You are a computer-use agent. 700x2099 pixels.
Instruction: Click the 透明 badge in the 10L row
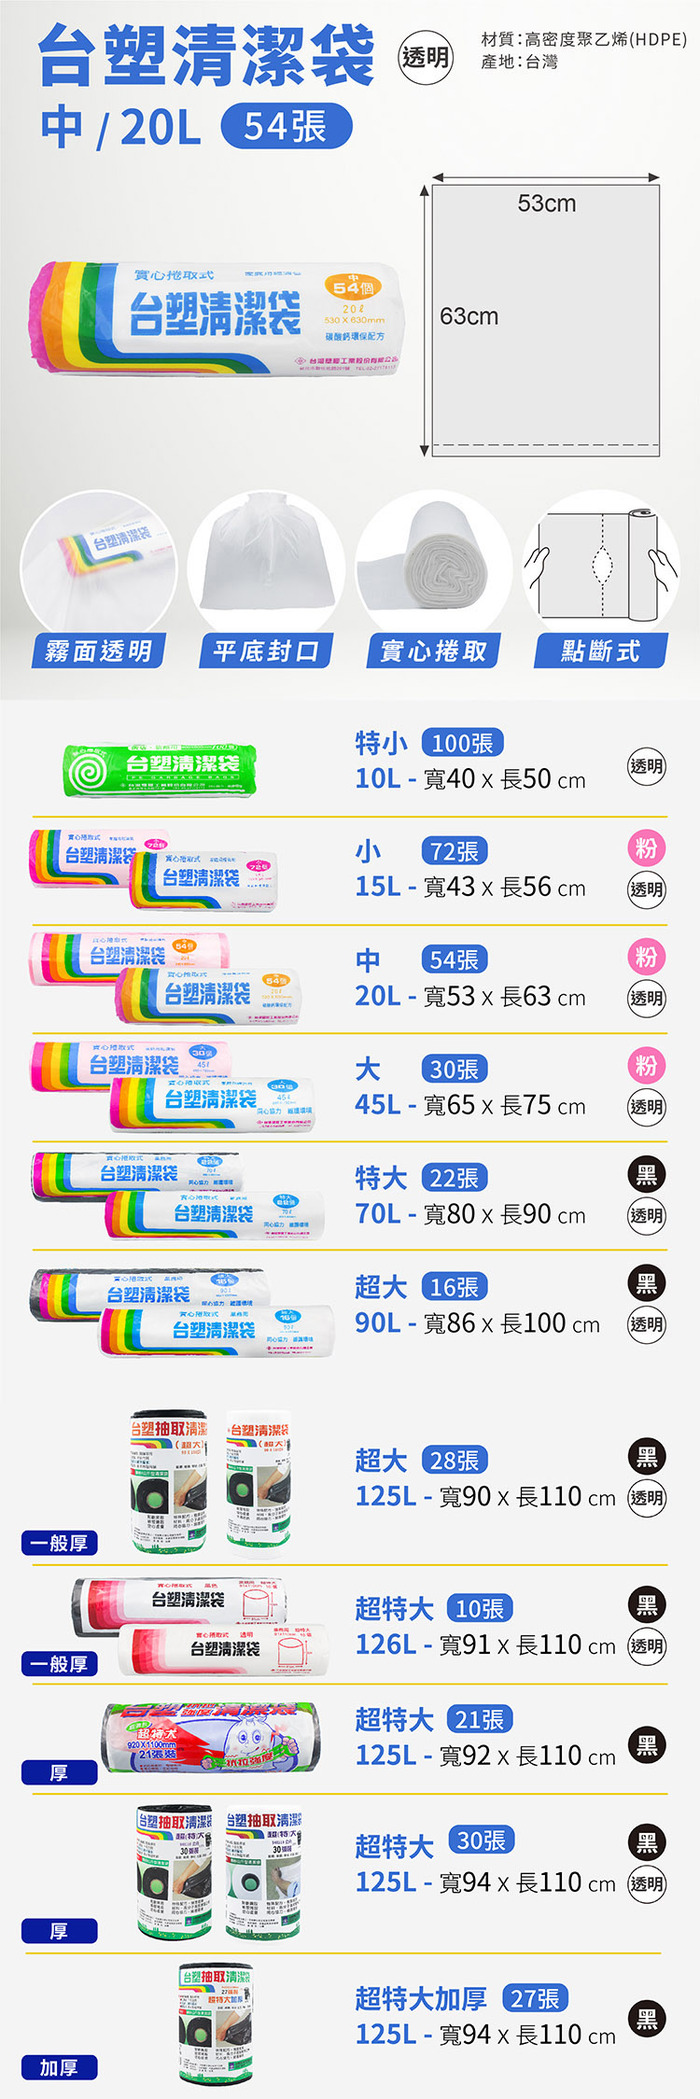coord(646,767)
